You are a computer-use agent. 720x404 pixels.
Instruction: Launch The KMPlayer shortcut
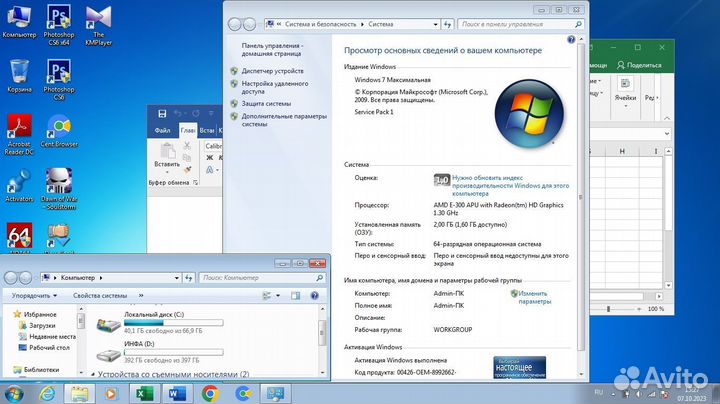pos(99,25)
